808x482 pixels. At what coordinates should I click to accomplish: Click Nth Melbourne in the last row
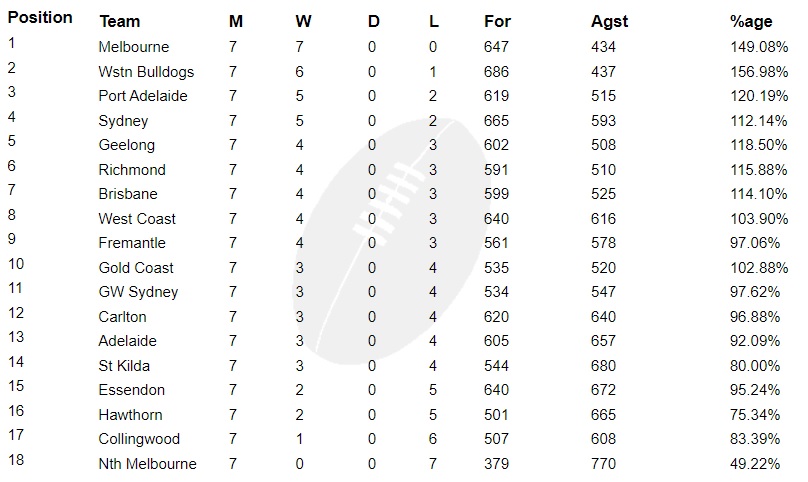click(147, 464)
